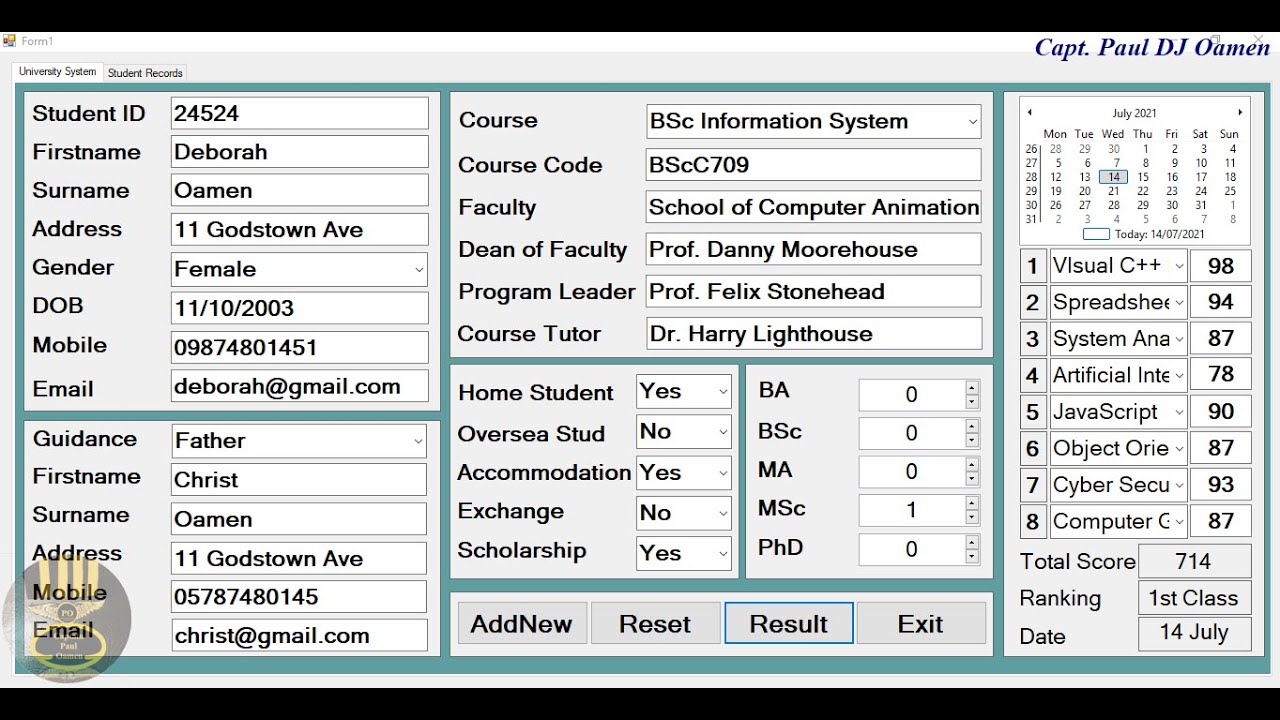Decrease the MSc spinner value
The width and height of the screenshot is (1280, 720).
(x=972, y=518)
